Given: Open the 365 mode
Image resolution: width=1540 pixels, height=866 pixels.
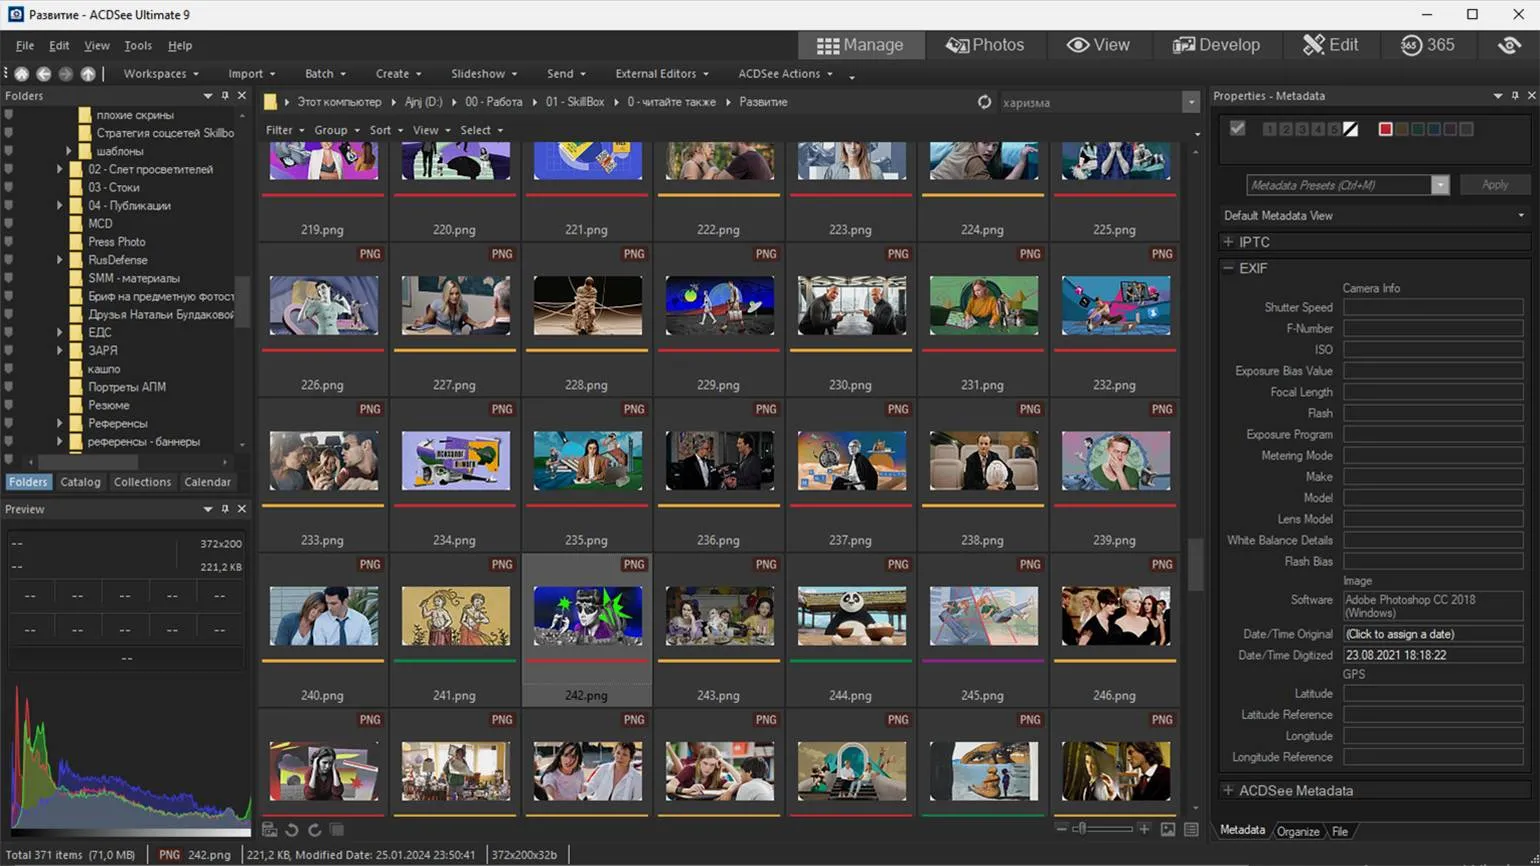Looking at the screenshot, I should (x=1427, y=45).
